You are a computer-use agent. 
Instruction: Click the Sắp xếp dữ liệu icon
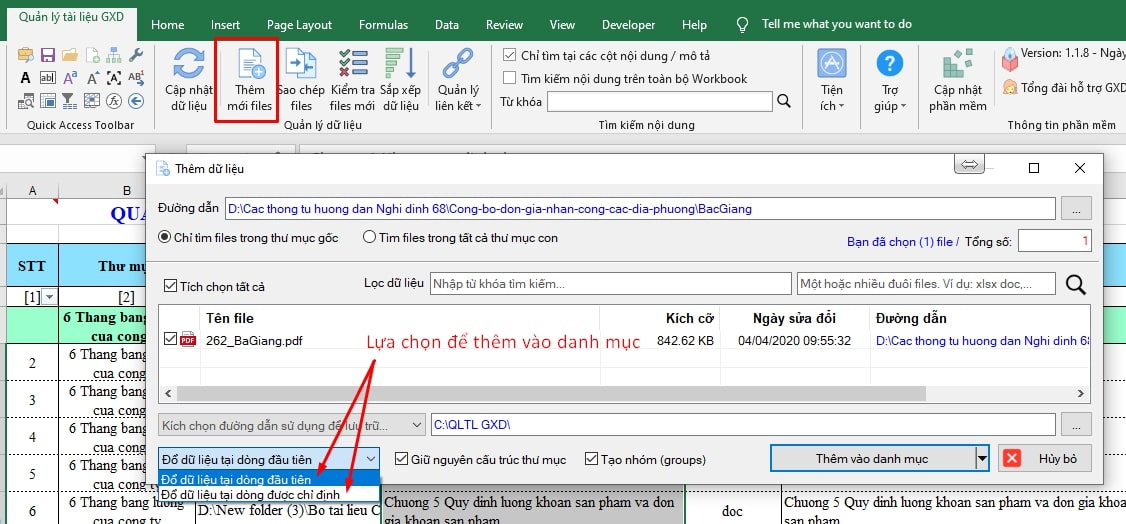400,64
